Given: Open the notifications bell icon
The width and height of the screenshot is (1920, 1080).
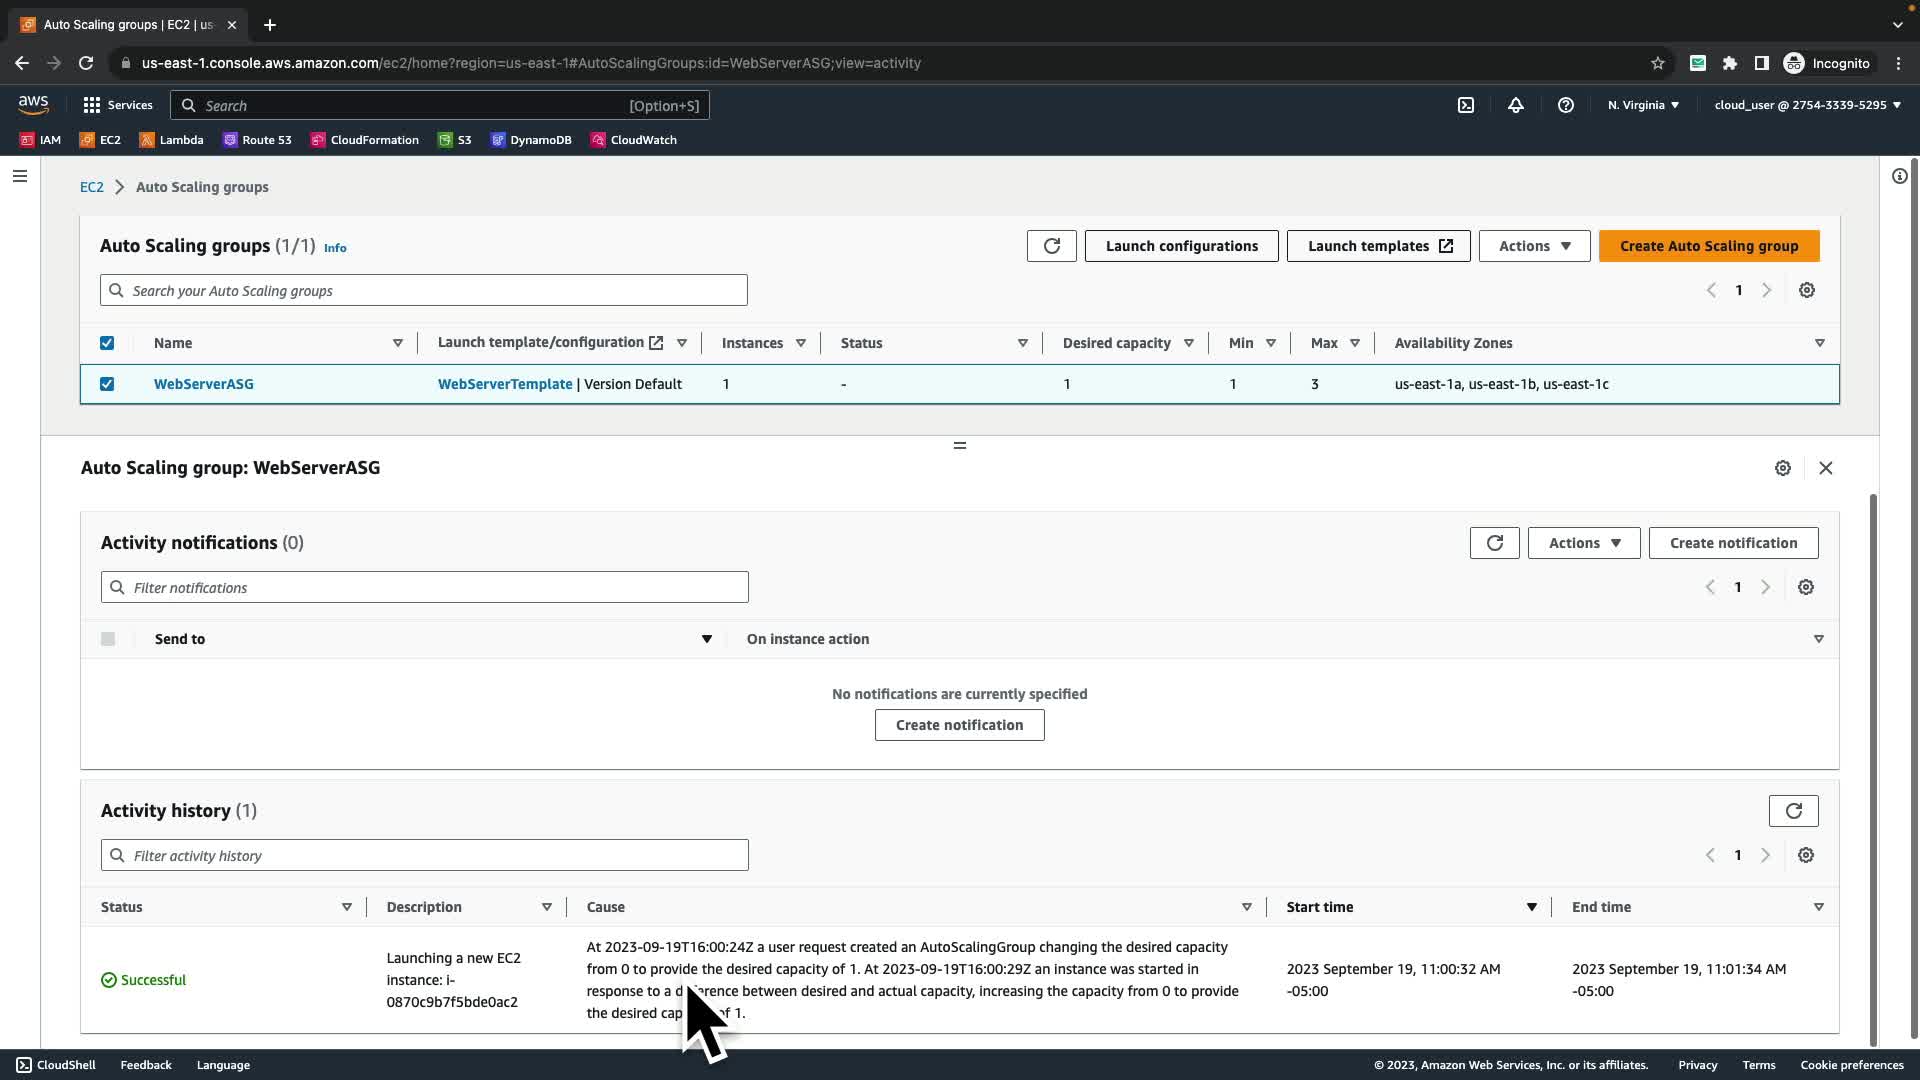Looking at the screenshot, I should pos(1516,105).
